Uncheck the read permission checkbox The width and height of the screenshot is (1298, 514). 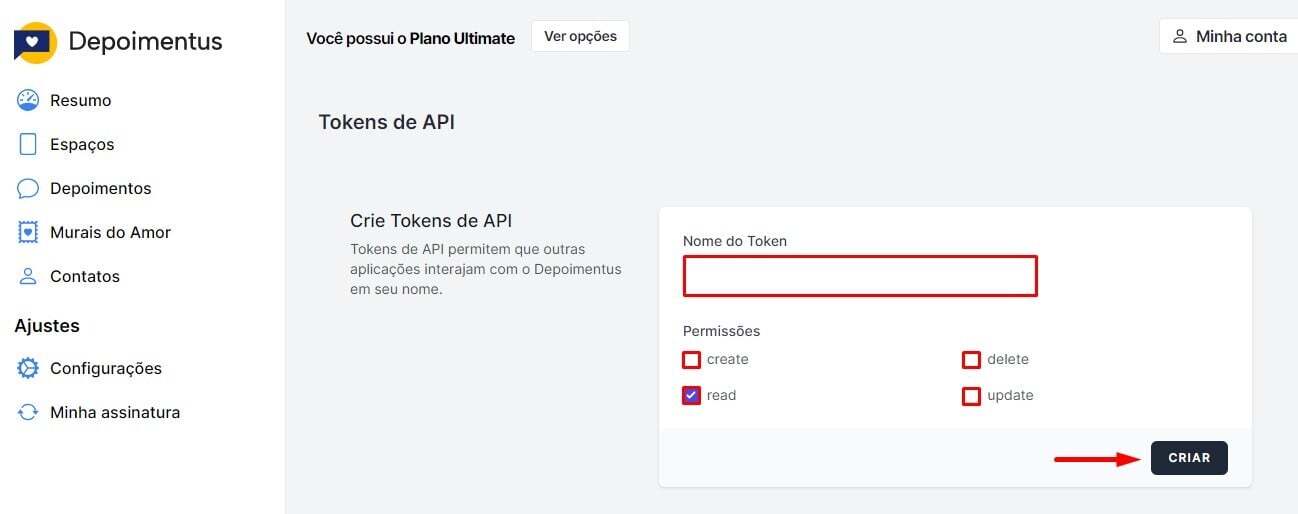691,395
